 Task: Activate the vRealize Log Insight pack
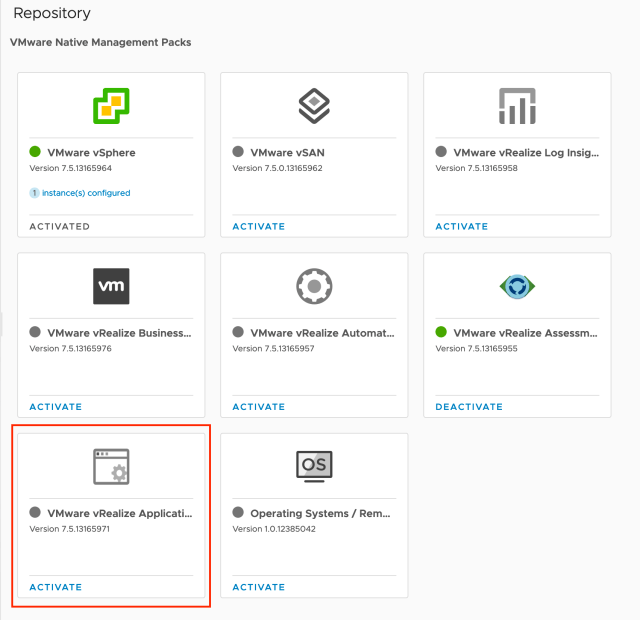click(462, 227)
